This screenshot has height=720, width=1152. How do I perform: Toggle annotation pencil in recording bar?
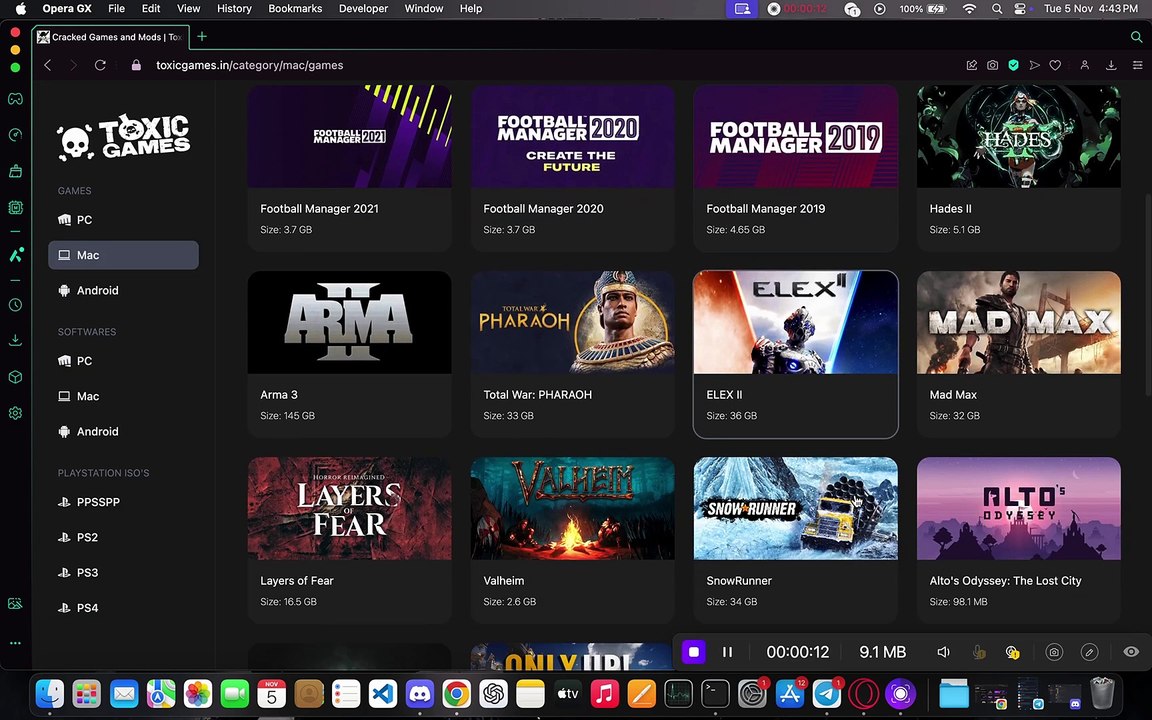[x=1090, y=652]
